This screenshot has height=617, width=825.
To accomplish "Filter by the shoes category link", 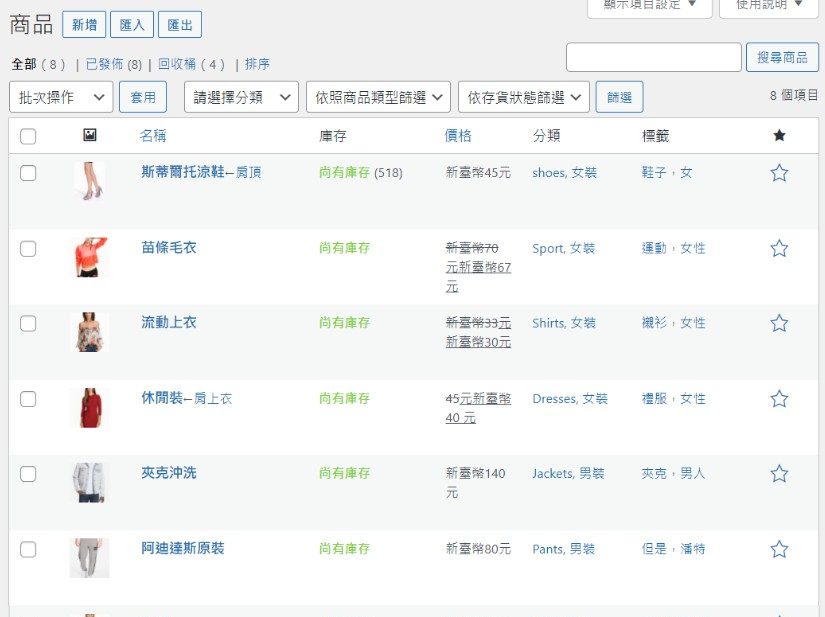I will tap(549, 173).
